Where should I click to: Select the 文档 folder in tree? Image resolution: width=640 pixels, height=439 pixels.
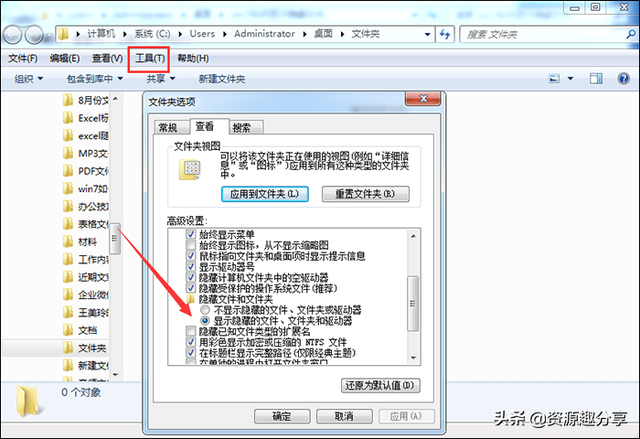80,330
